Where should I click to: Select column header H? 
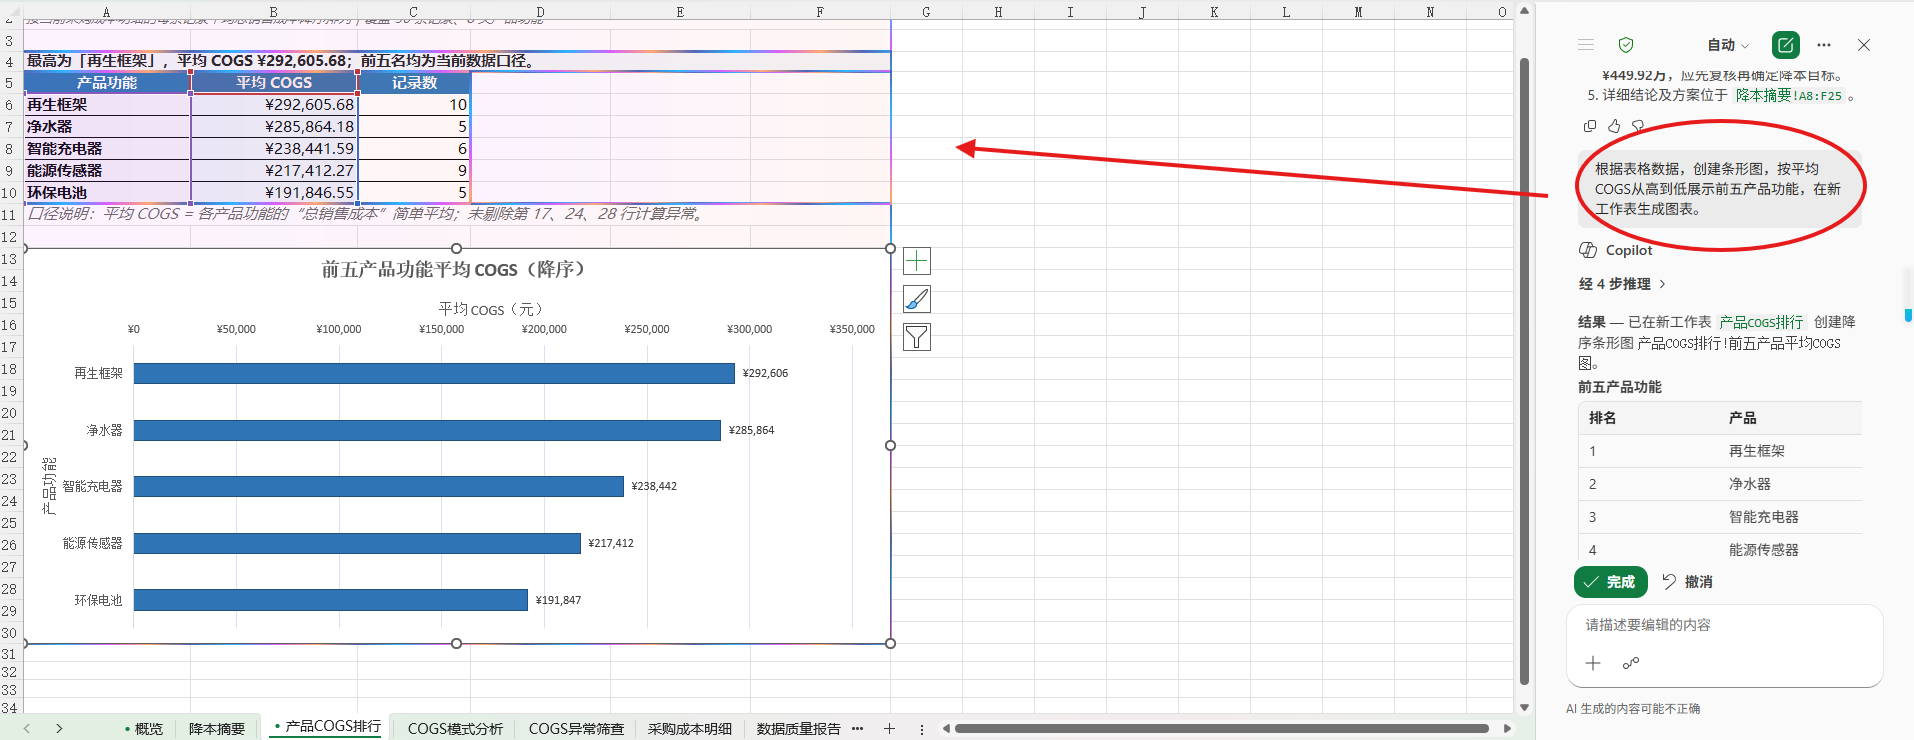tap(998, 12)
